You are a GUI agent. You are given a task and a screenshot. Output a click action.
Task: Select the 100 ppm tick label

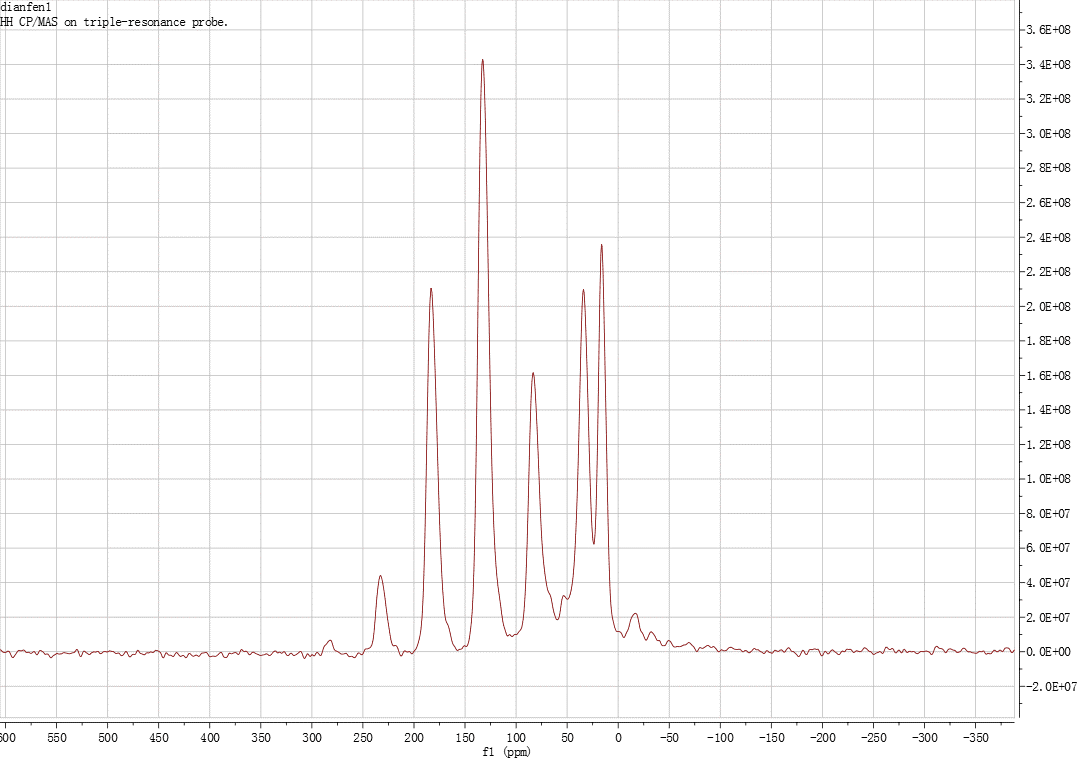click(x=516, y=737)
